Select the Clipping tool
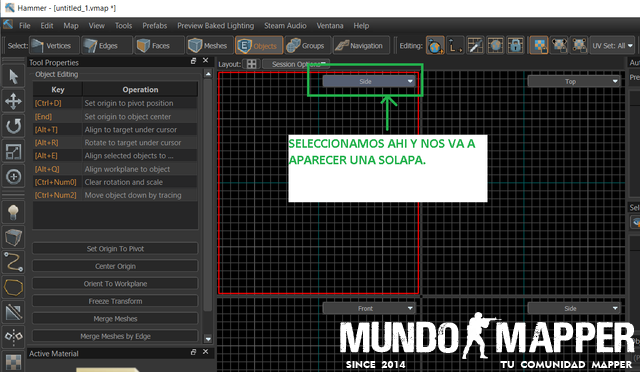This screenshot has width=640, height=372. pos(13,312)
